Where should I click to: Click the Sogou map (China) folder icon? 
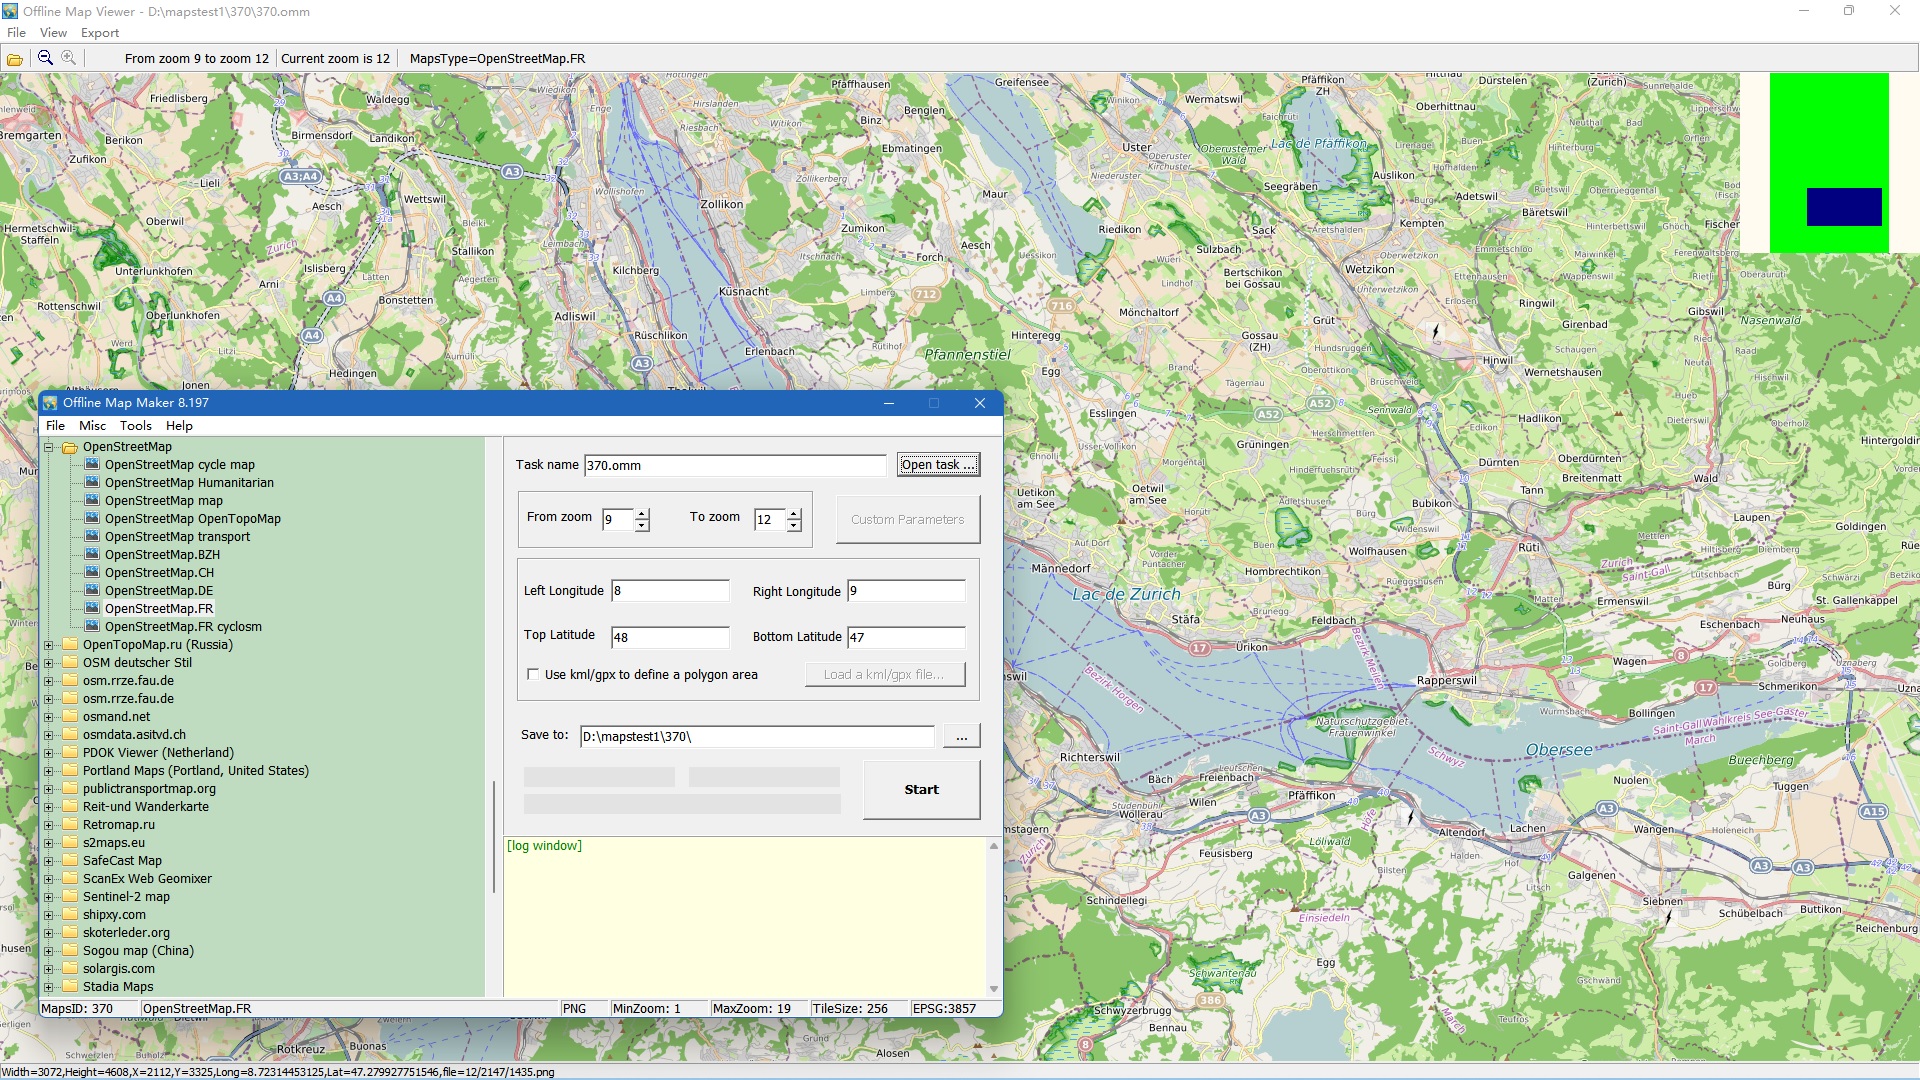tap(70, 951)
